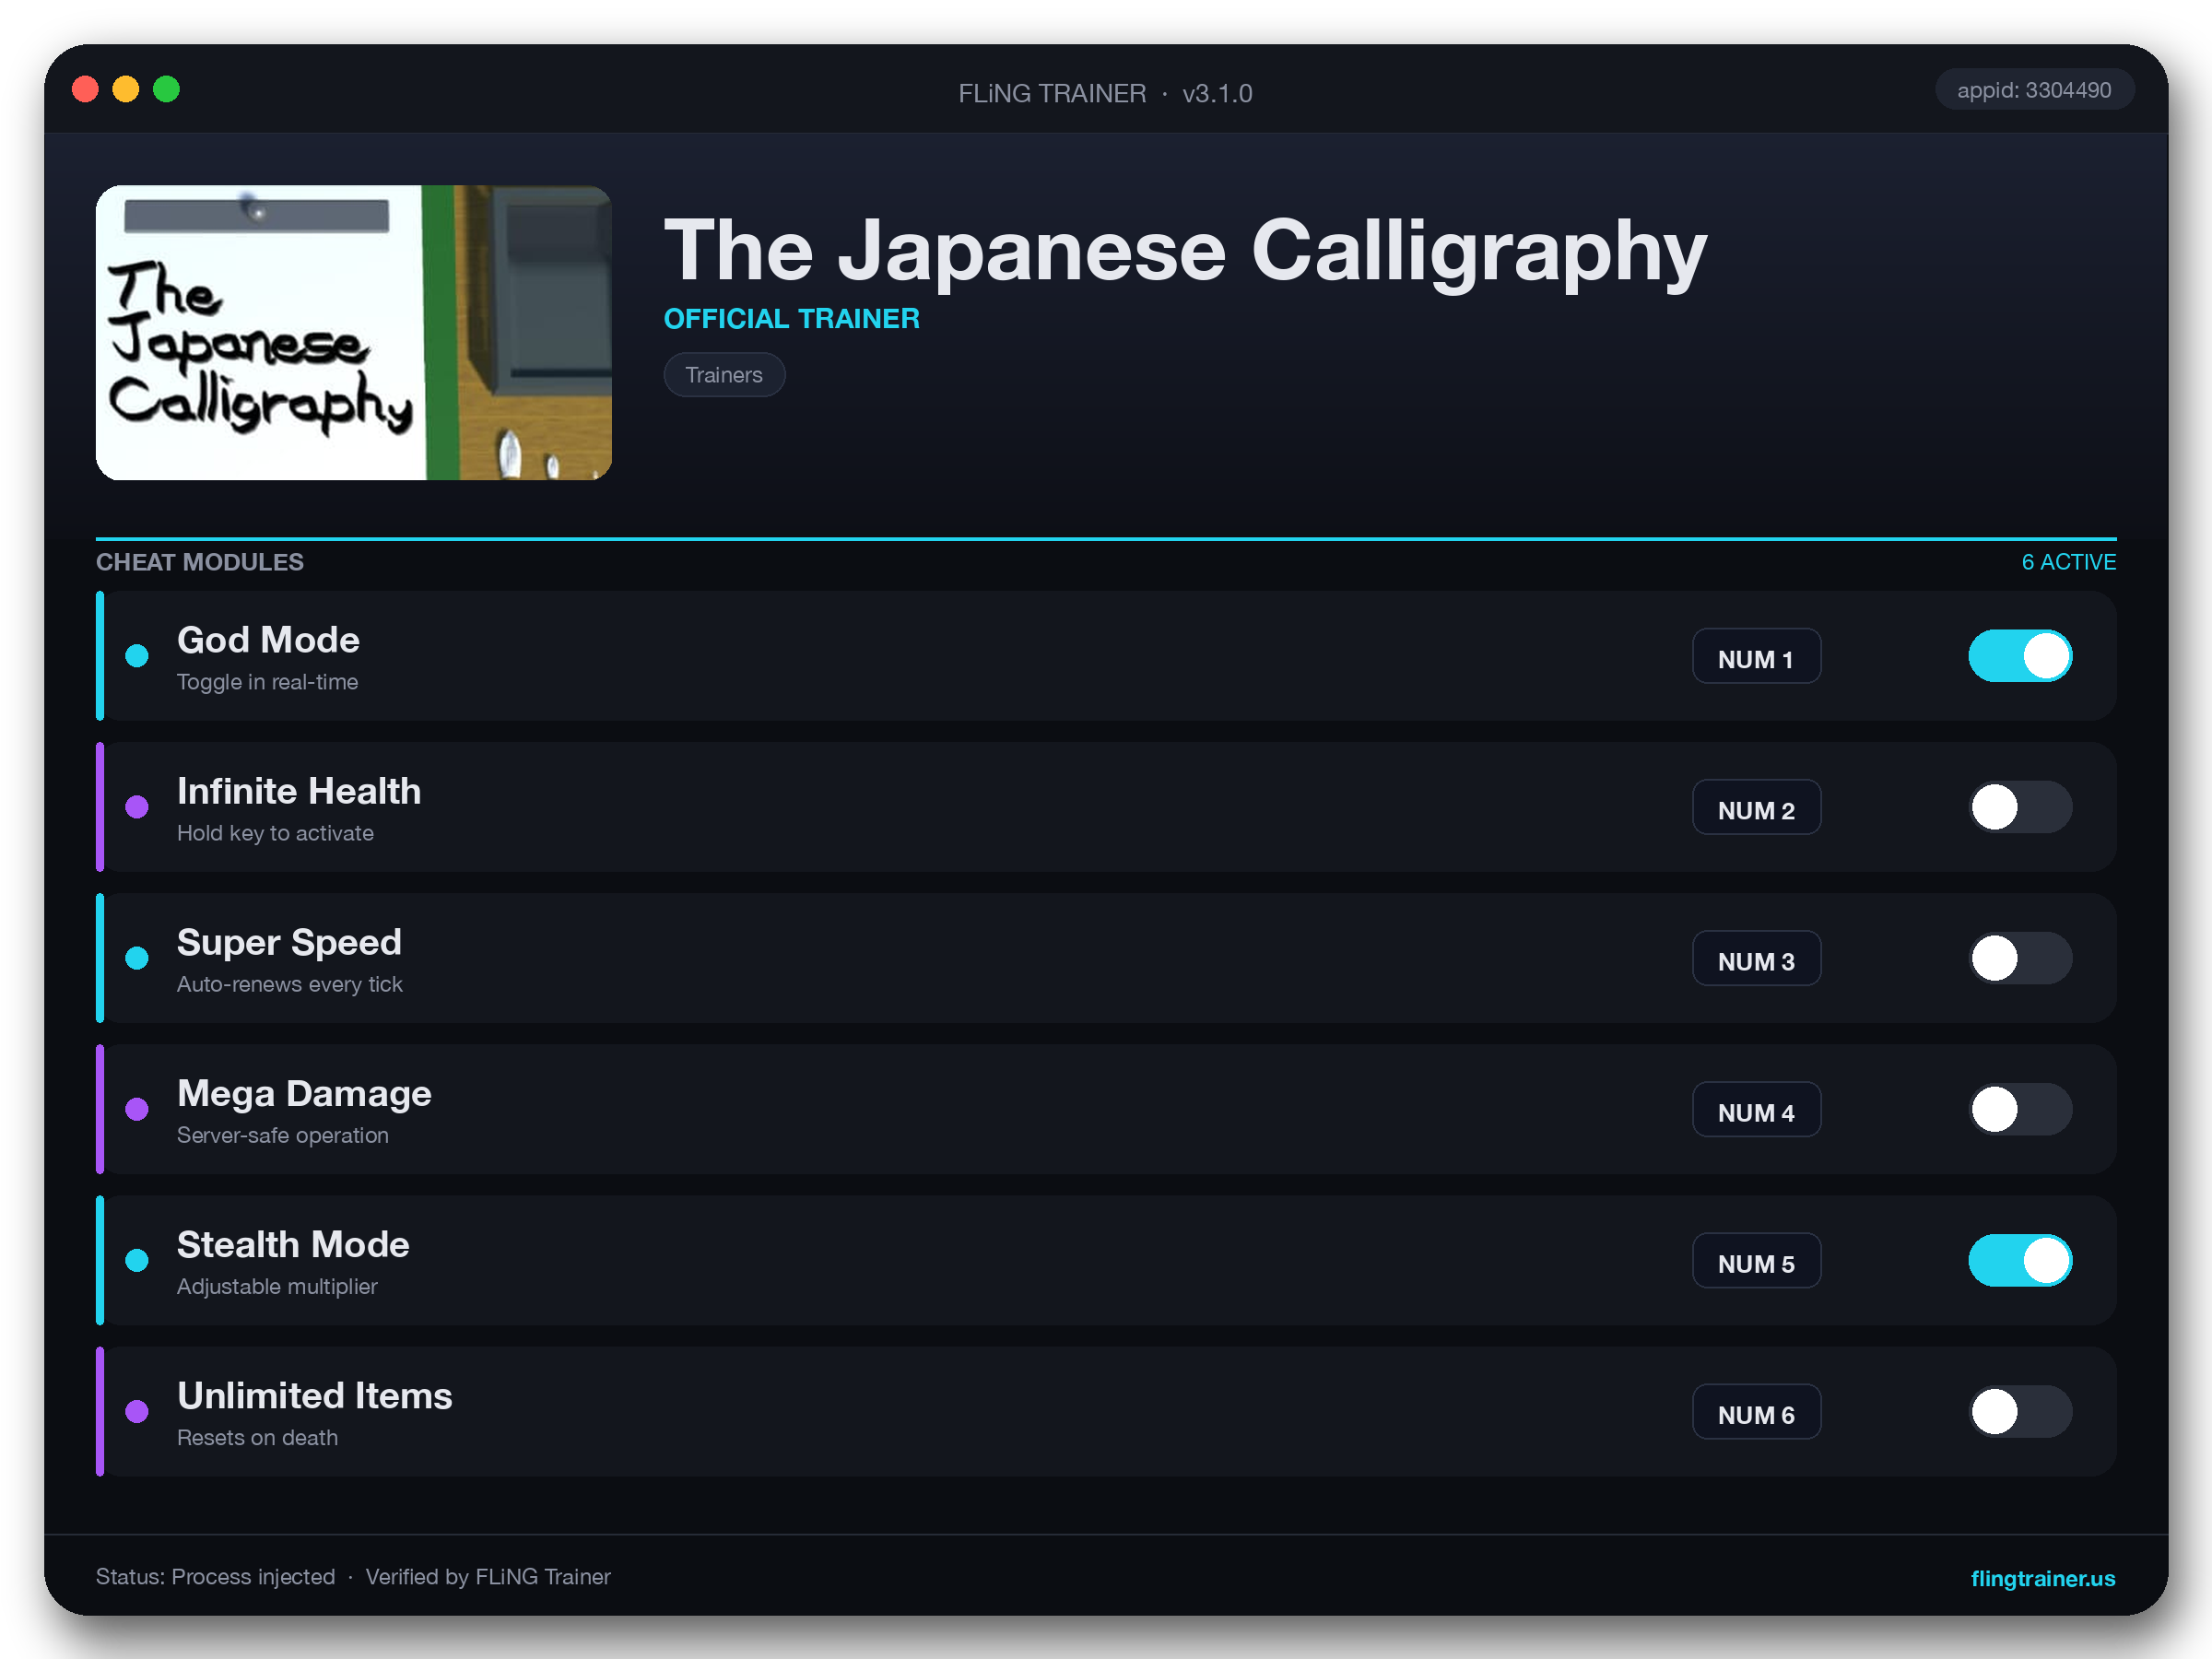Image resolution: width=2212 pixels, height=1659 pixels.
Task: Switch on Super Speed toggle
Action: [2020, 958]
